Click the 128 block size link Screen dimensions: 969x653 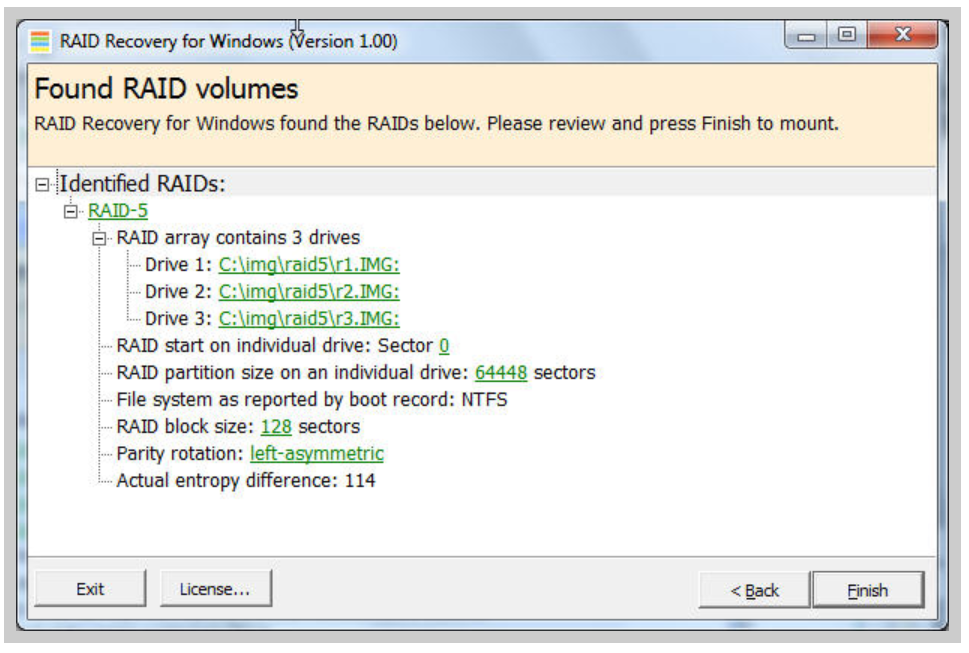click(276, 426)
